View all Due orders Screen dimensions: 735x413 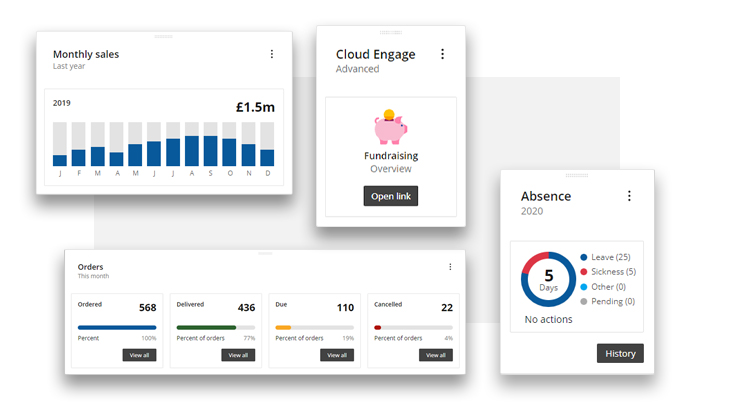pos(337,355)
